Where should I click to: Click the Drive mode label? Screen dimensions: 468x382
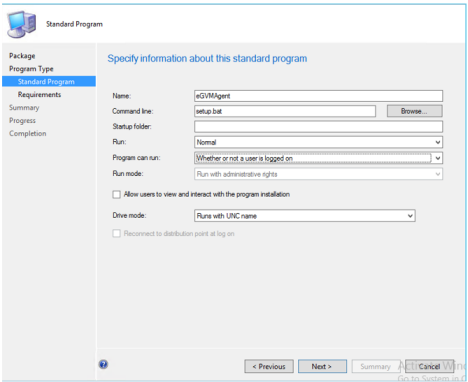pos(129,215)
